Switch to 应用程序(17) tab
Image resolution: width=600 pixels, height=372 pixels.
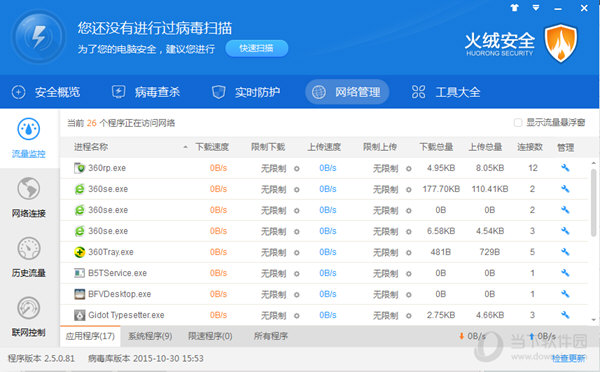[90, 336]
